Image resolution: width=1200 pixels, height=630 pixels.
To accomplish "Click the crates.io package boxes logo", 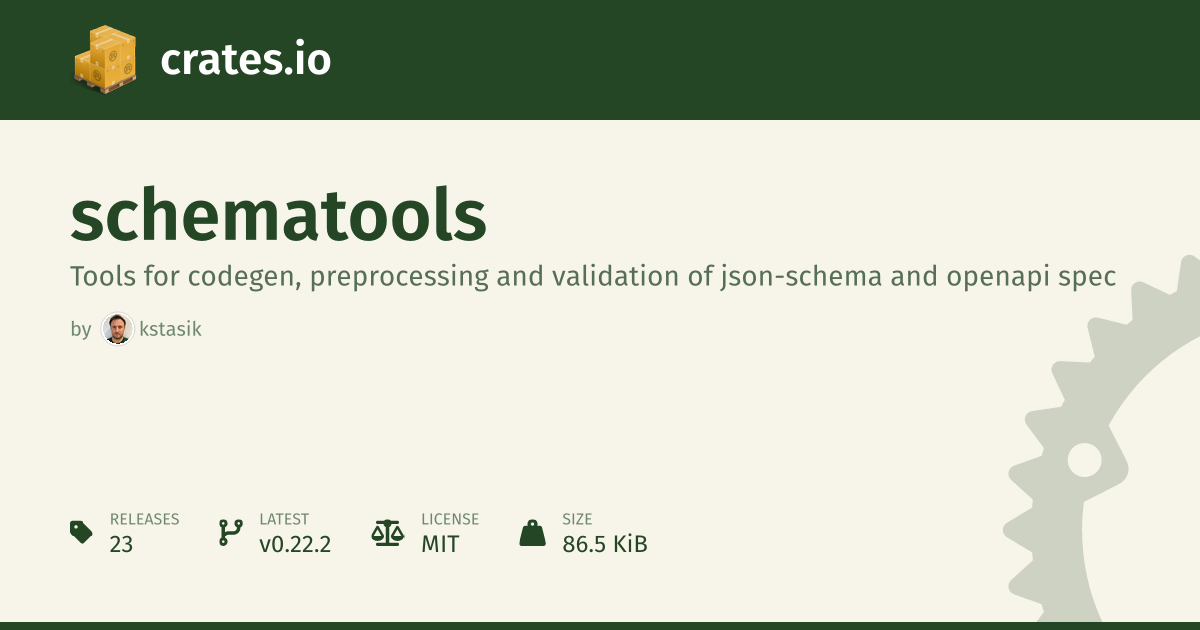I will 104,60.
